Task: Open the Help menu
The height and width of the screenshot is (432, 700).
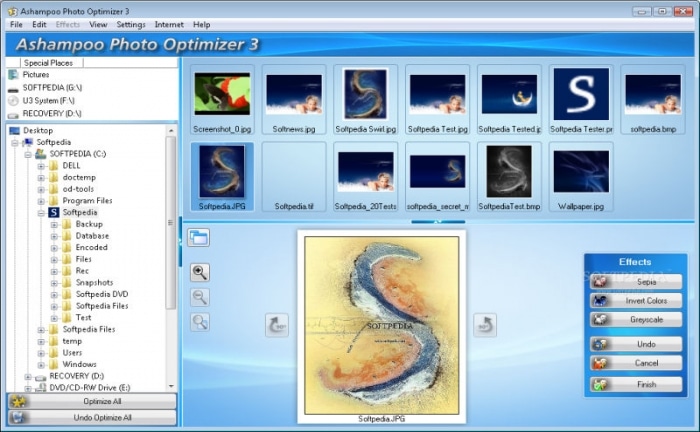Action: tap(201, 25)
